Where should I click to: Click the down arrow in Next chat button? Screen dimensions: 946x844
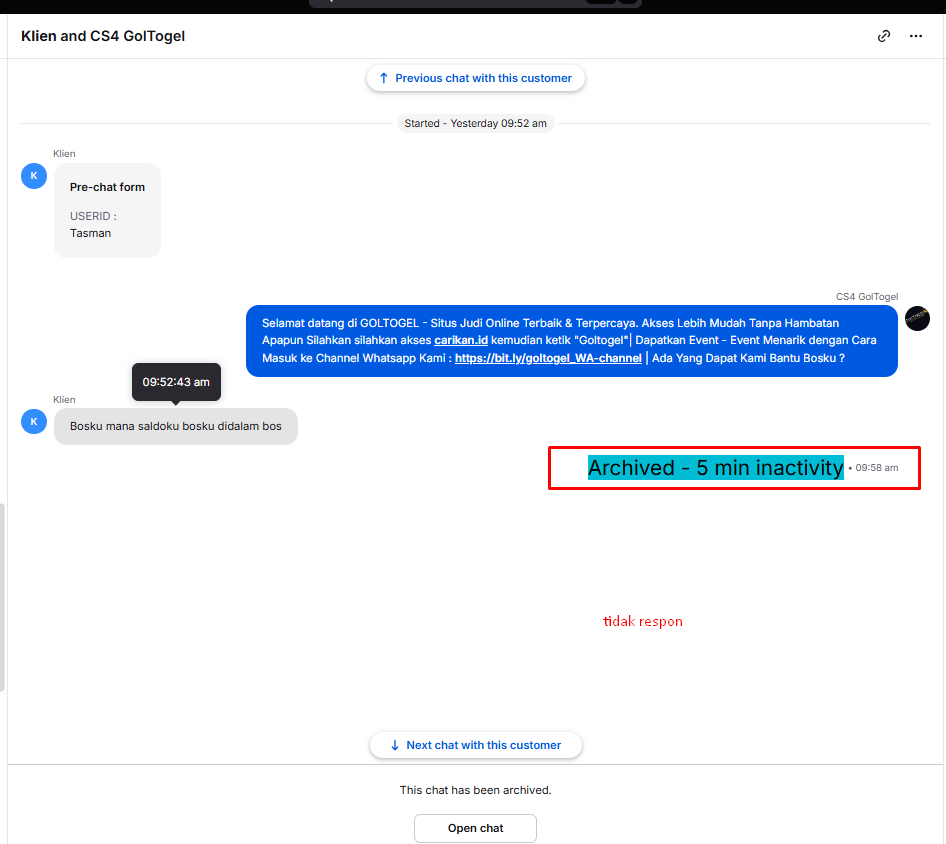395,745
